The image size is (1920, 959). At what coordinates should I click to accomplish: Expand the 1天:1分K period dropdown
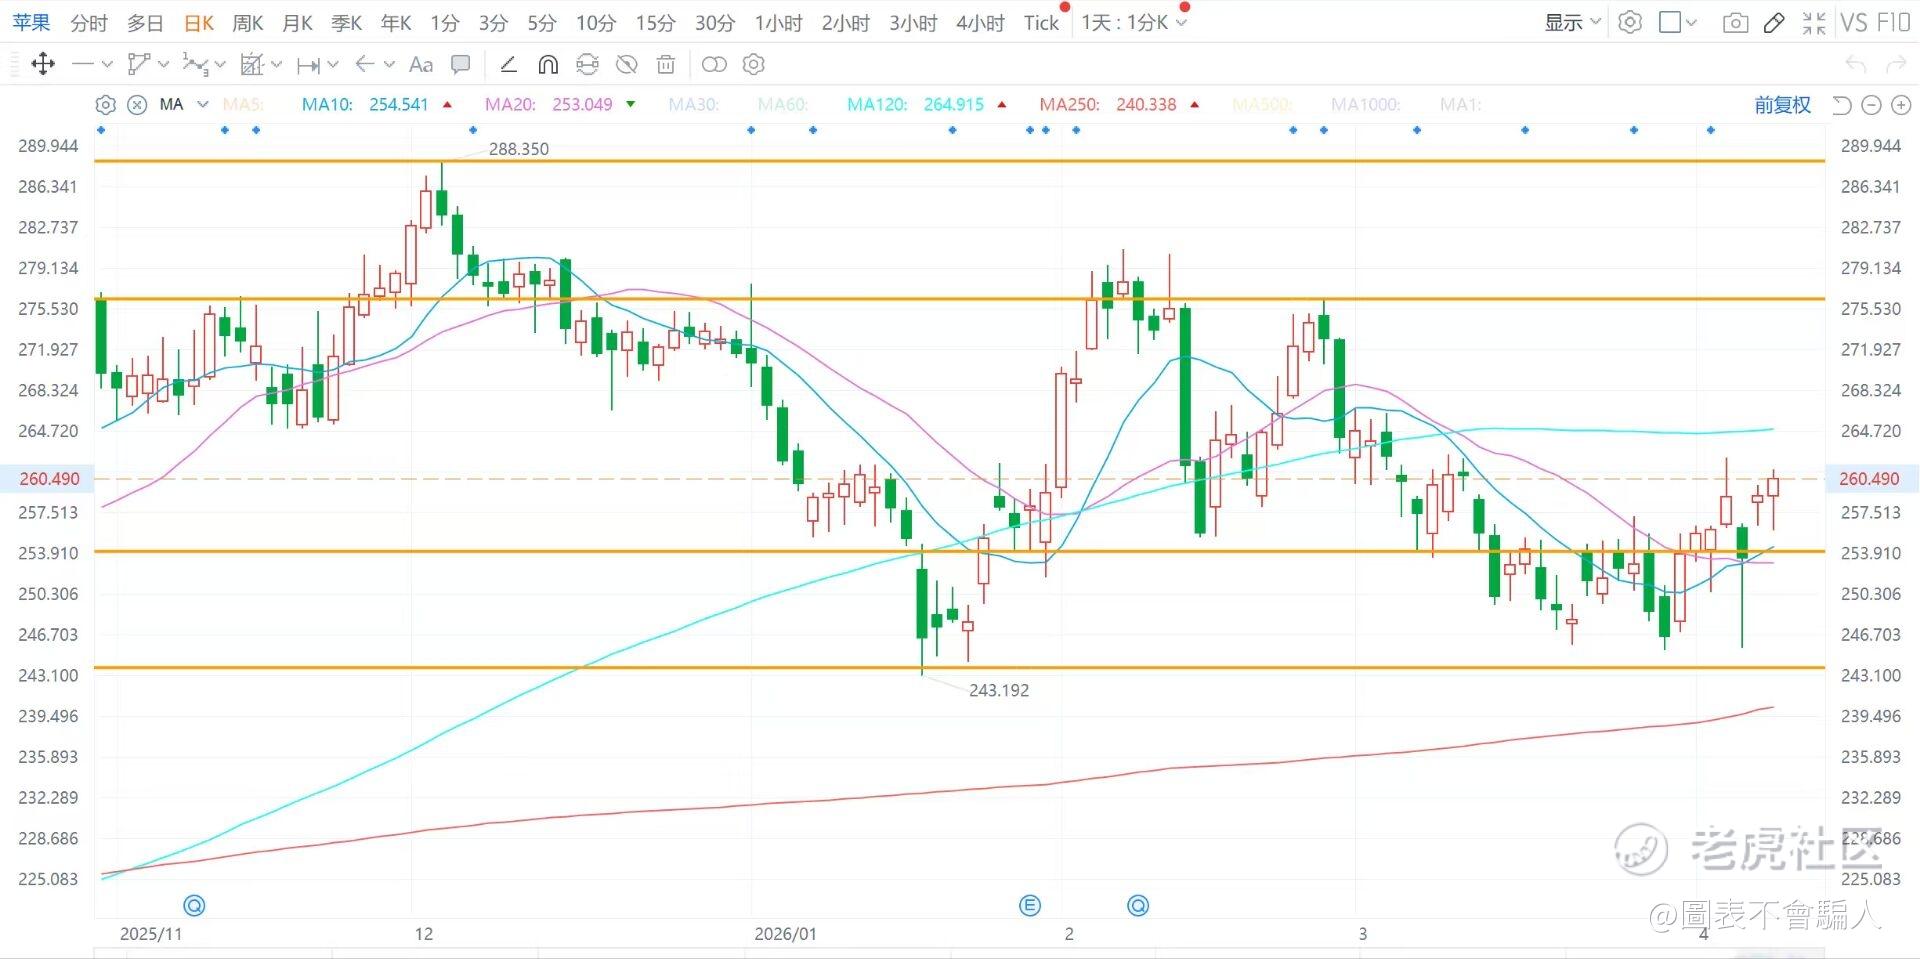coord(1134,22)
